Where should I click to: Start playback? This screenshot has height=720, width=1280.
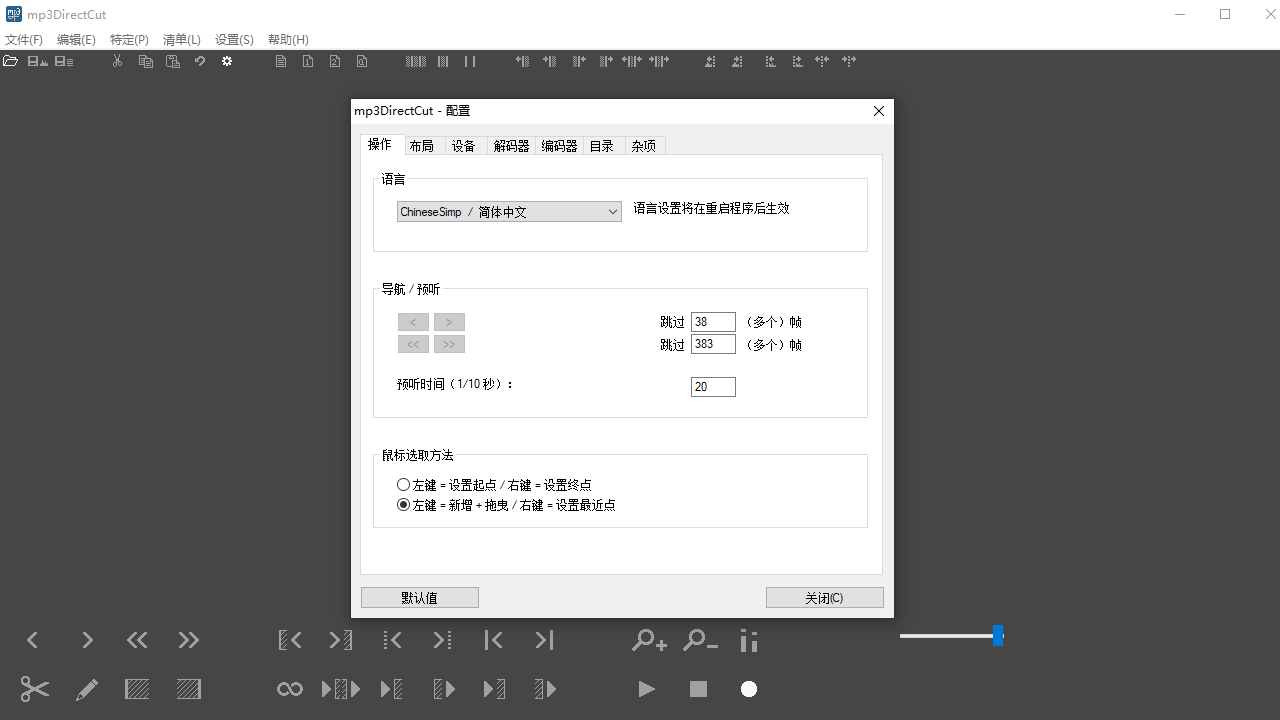click(646, 689)
